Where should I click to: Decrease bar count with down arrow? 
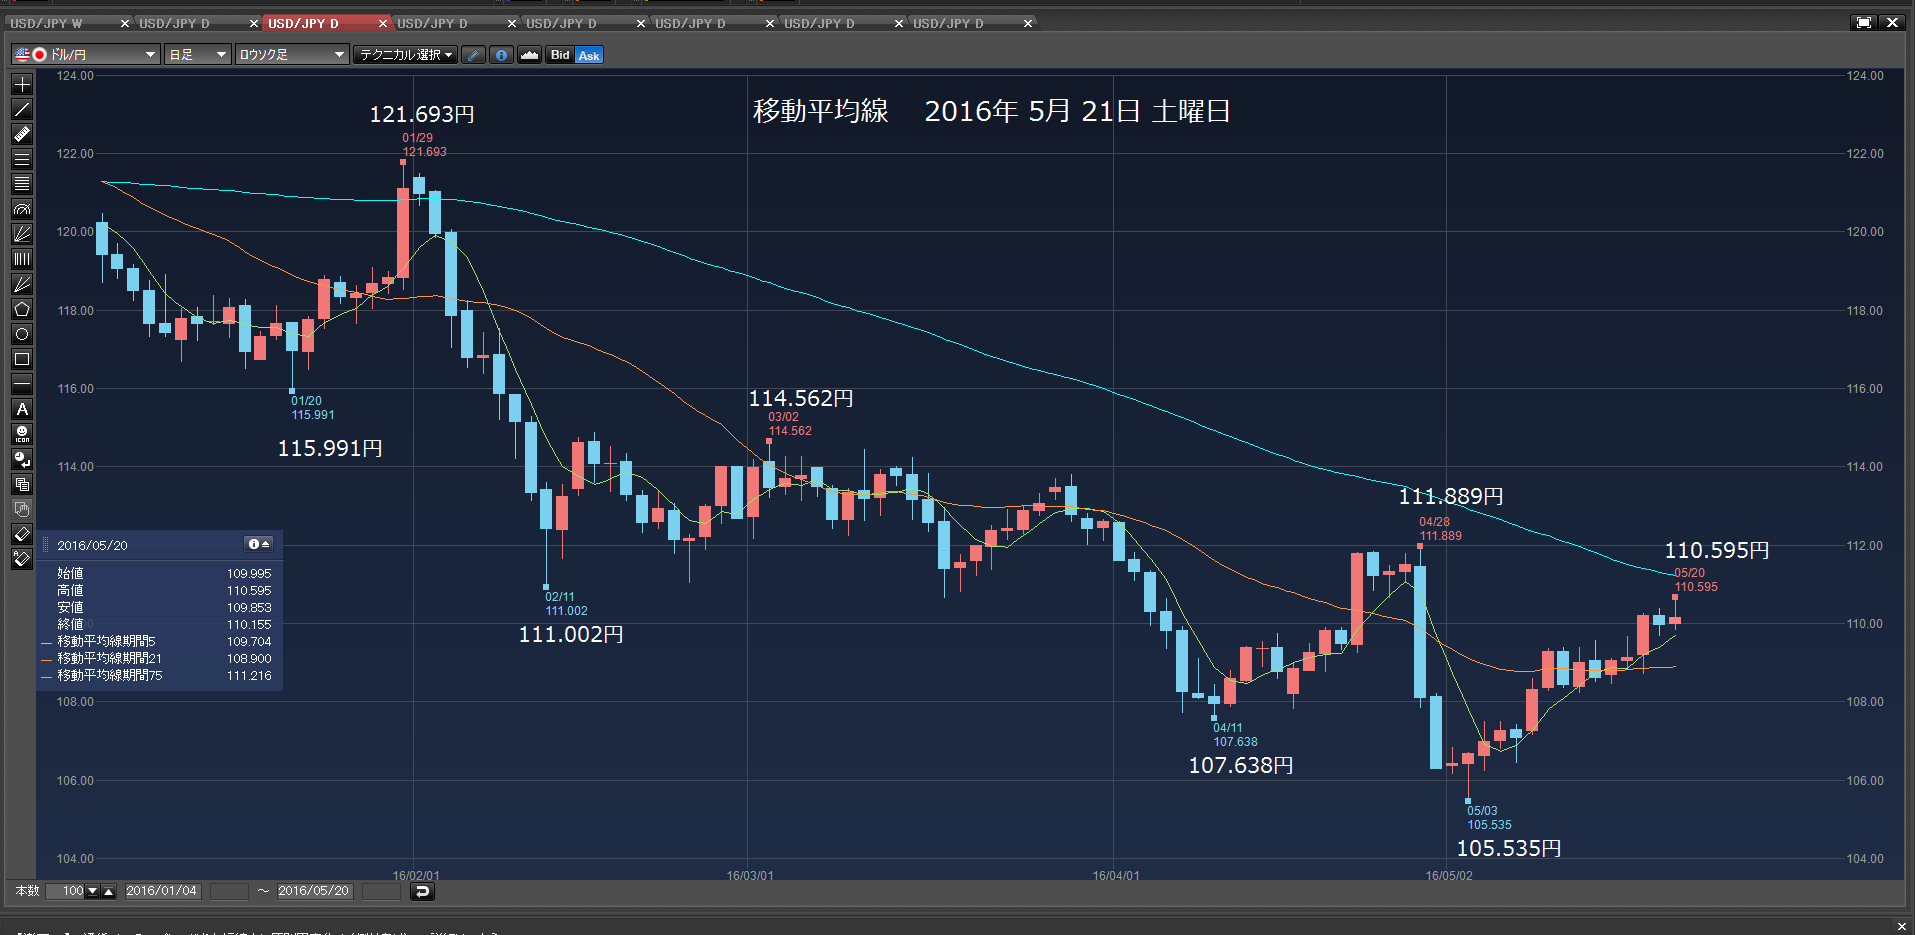93,891
